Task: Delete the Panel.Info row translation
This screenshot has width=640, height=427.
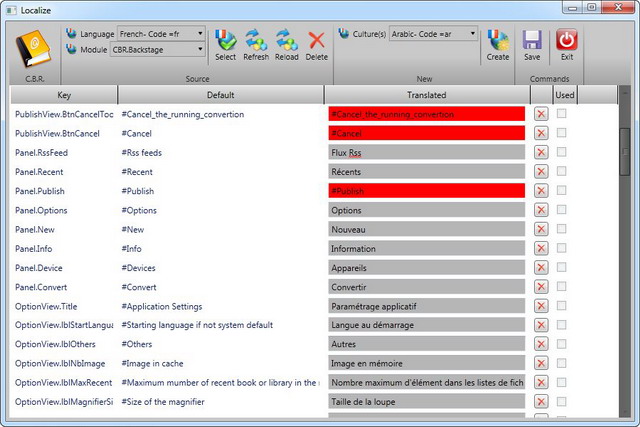Action: pos(541,248)
